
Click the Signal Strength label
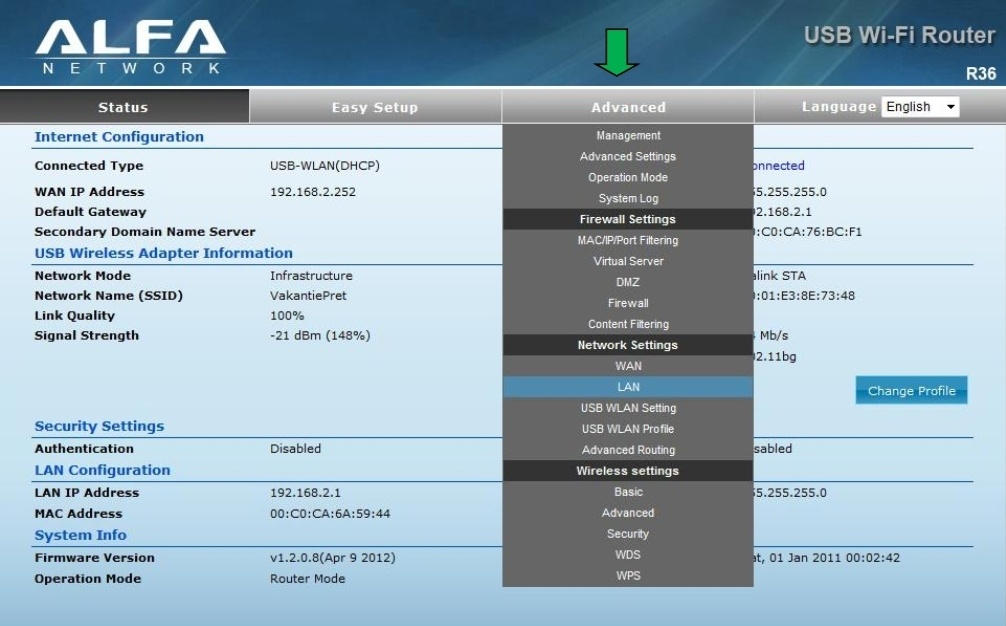click(87, 335)
